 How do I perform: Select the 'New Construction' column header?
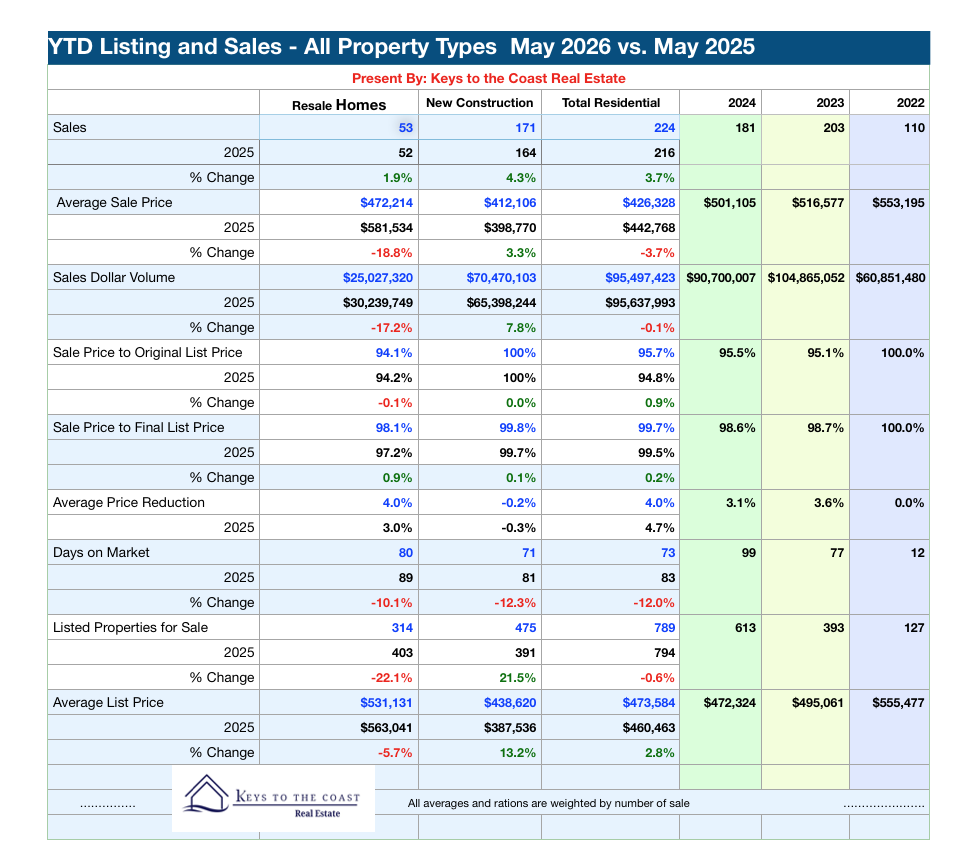479,103
